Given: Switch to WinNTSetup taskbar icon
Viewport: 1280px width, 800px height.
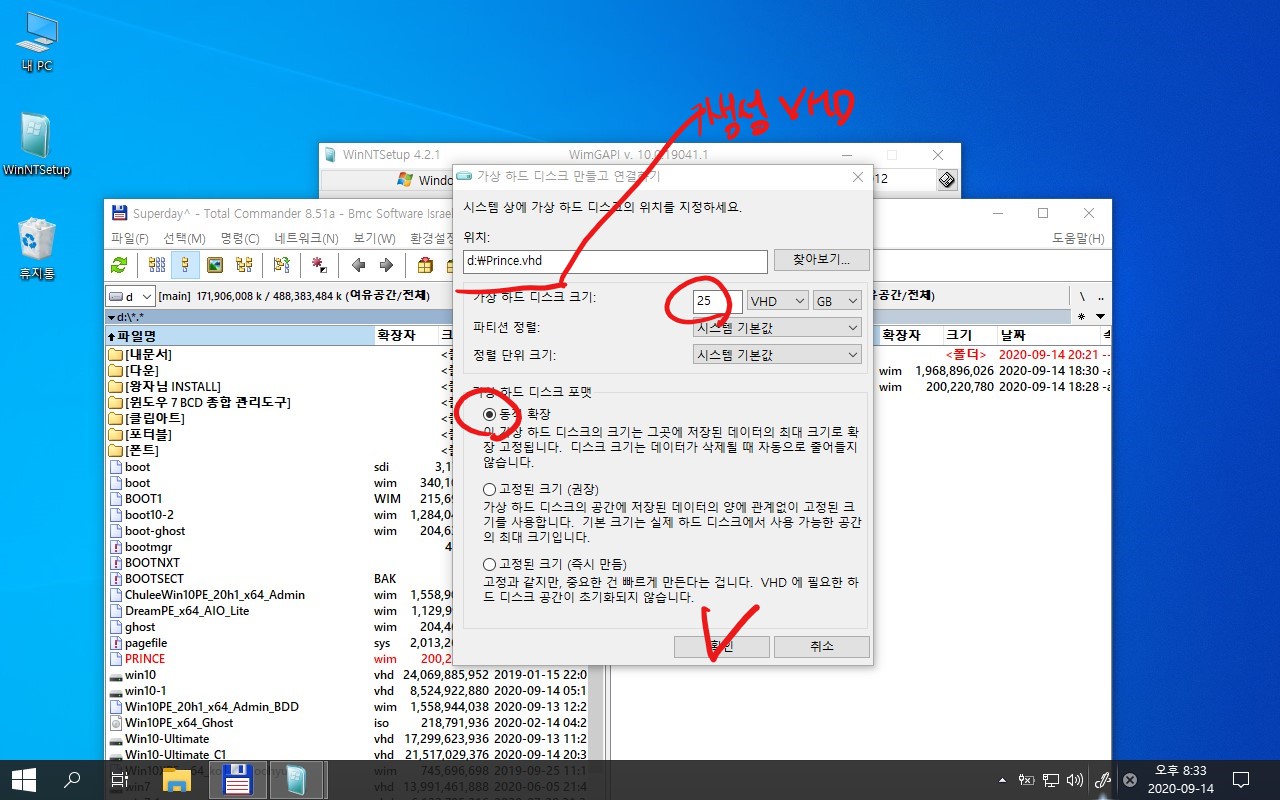Looking at the screenshot, I should coord(298,780).
